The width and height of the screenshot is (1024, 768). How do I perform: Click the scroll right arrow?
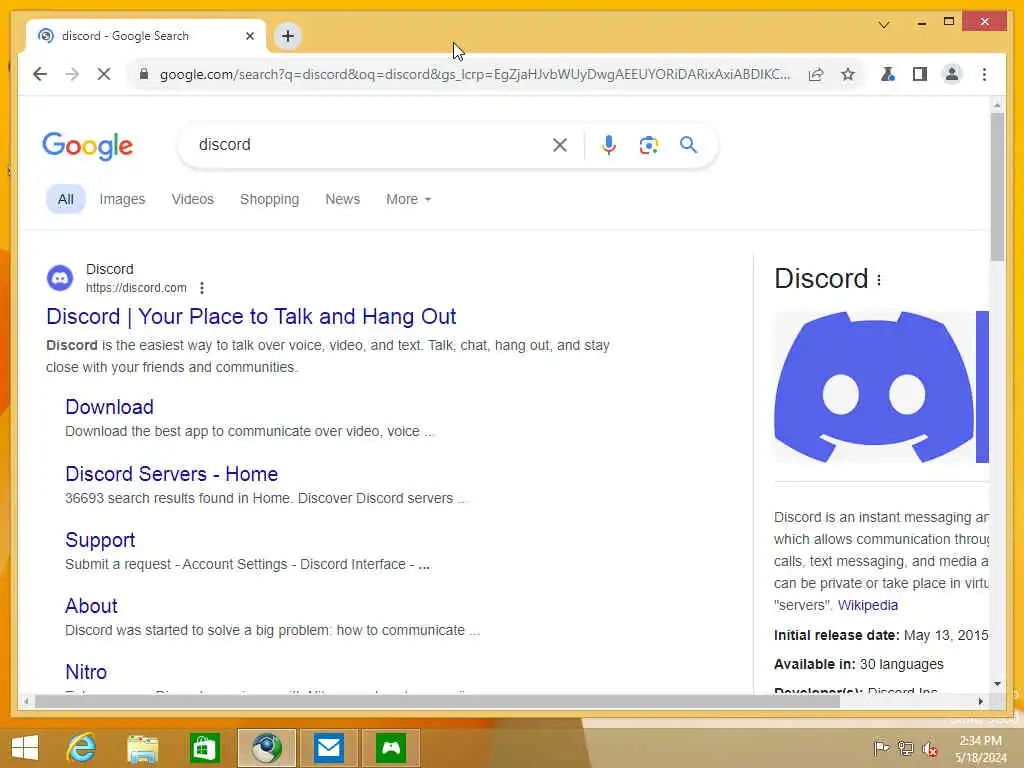click(980, 701)
